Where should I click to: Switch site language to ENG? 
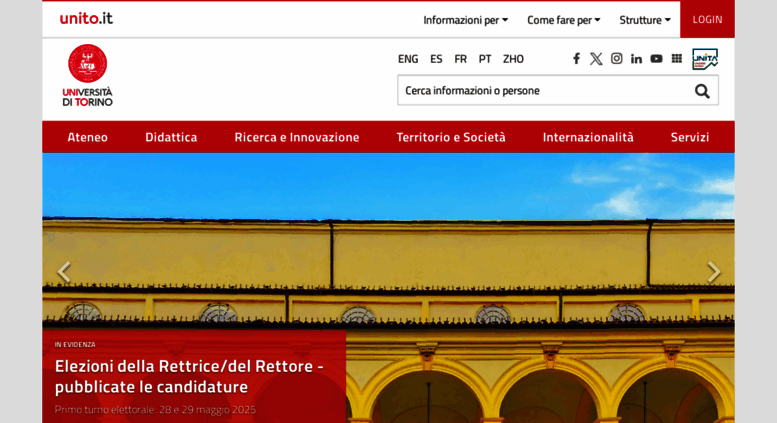coord(408,59)
